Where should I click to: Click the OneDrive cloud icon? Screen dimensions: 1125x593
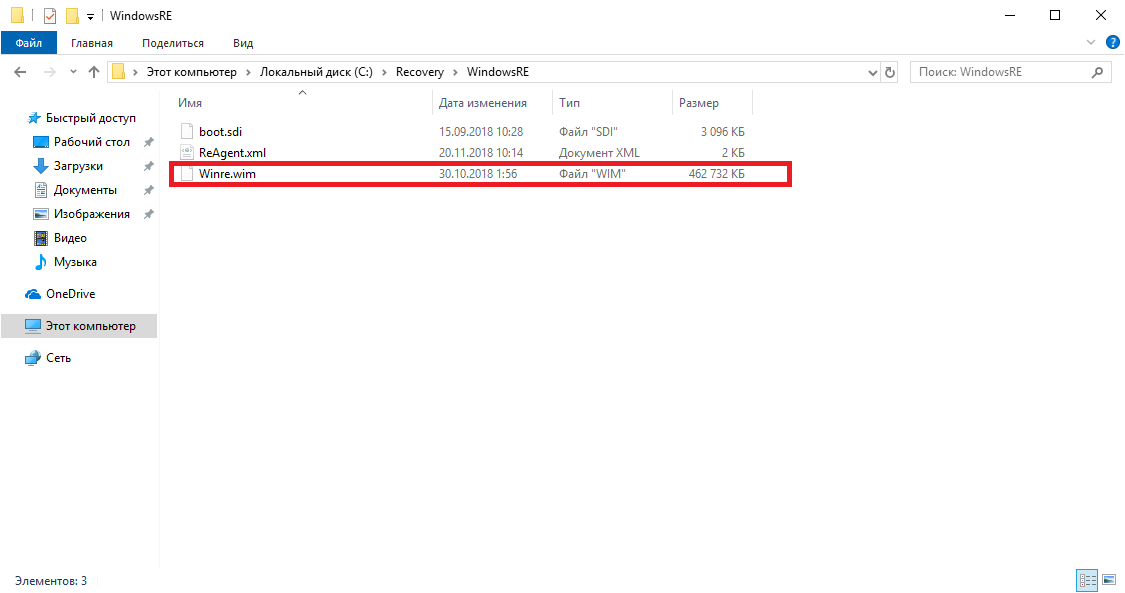(33, 294)
